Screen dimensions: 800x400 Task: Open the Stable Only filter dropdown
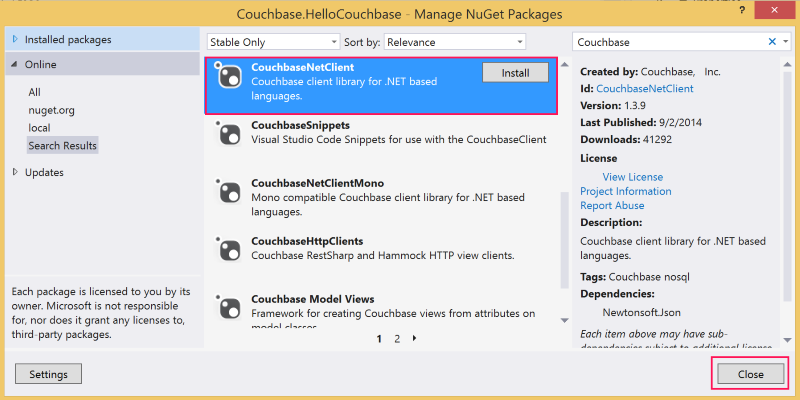pos(273,42)
